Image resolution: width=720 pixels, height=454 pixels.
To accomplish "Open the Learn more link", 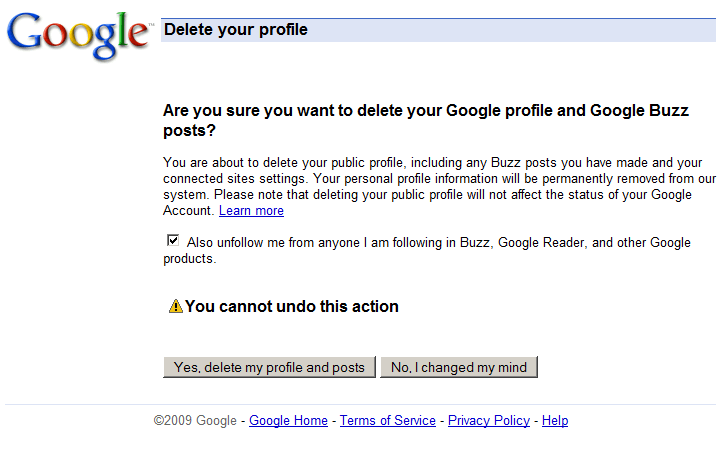I will [x=251, y=211].
